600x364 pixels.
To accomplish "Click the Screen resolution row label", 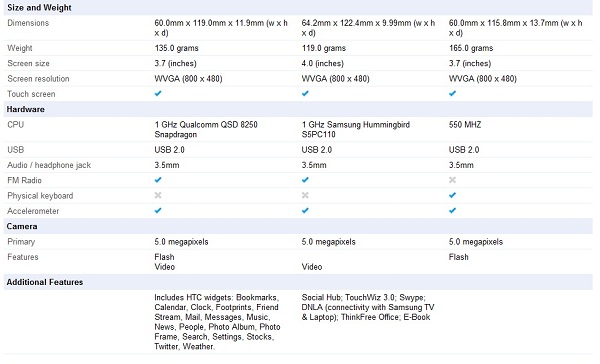I will [38, 79].
